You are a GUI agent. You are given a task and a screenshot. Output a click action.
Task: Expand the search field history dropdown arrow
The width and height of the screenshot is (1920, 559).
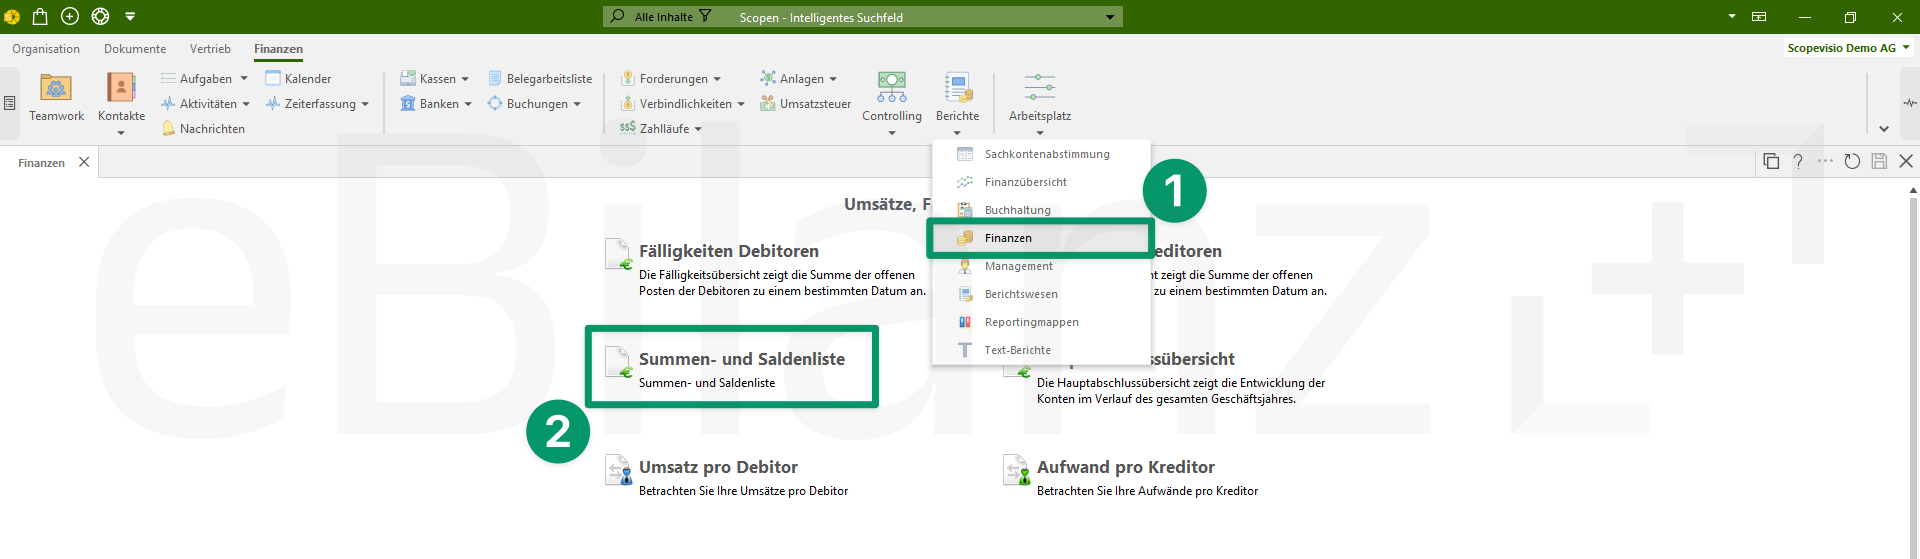pos(1110,17)
